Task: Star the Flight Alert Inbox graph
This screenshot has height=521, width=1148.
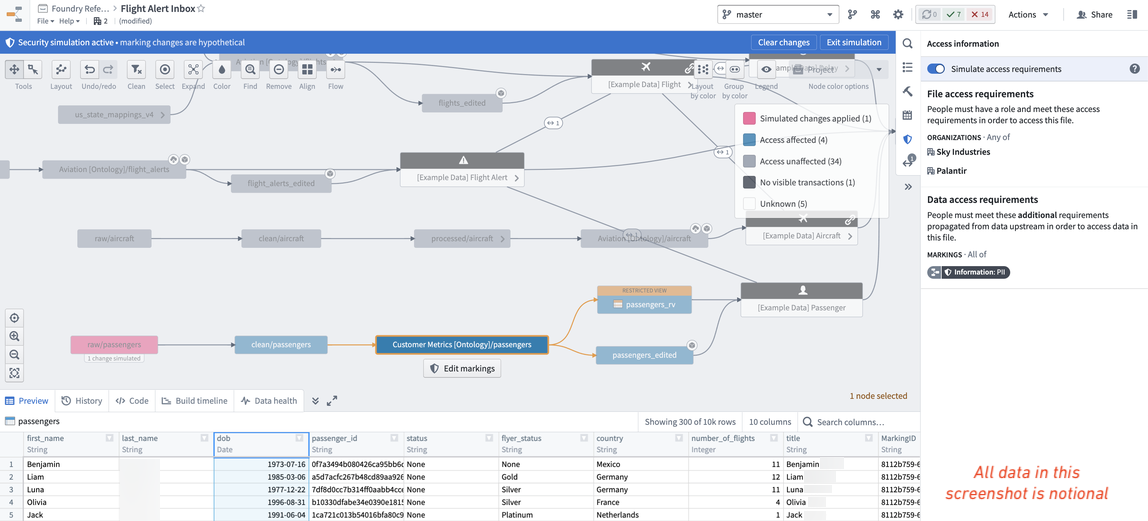Action: [201, 9]
